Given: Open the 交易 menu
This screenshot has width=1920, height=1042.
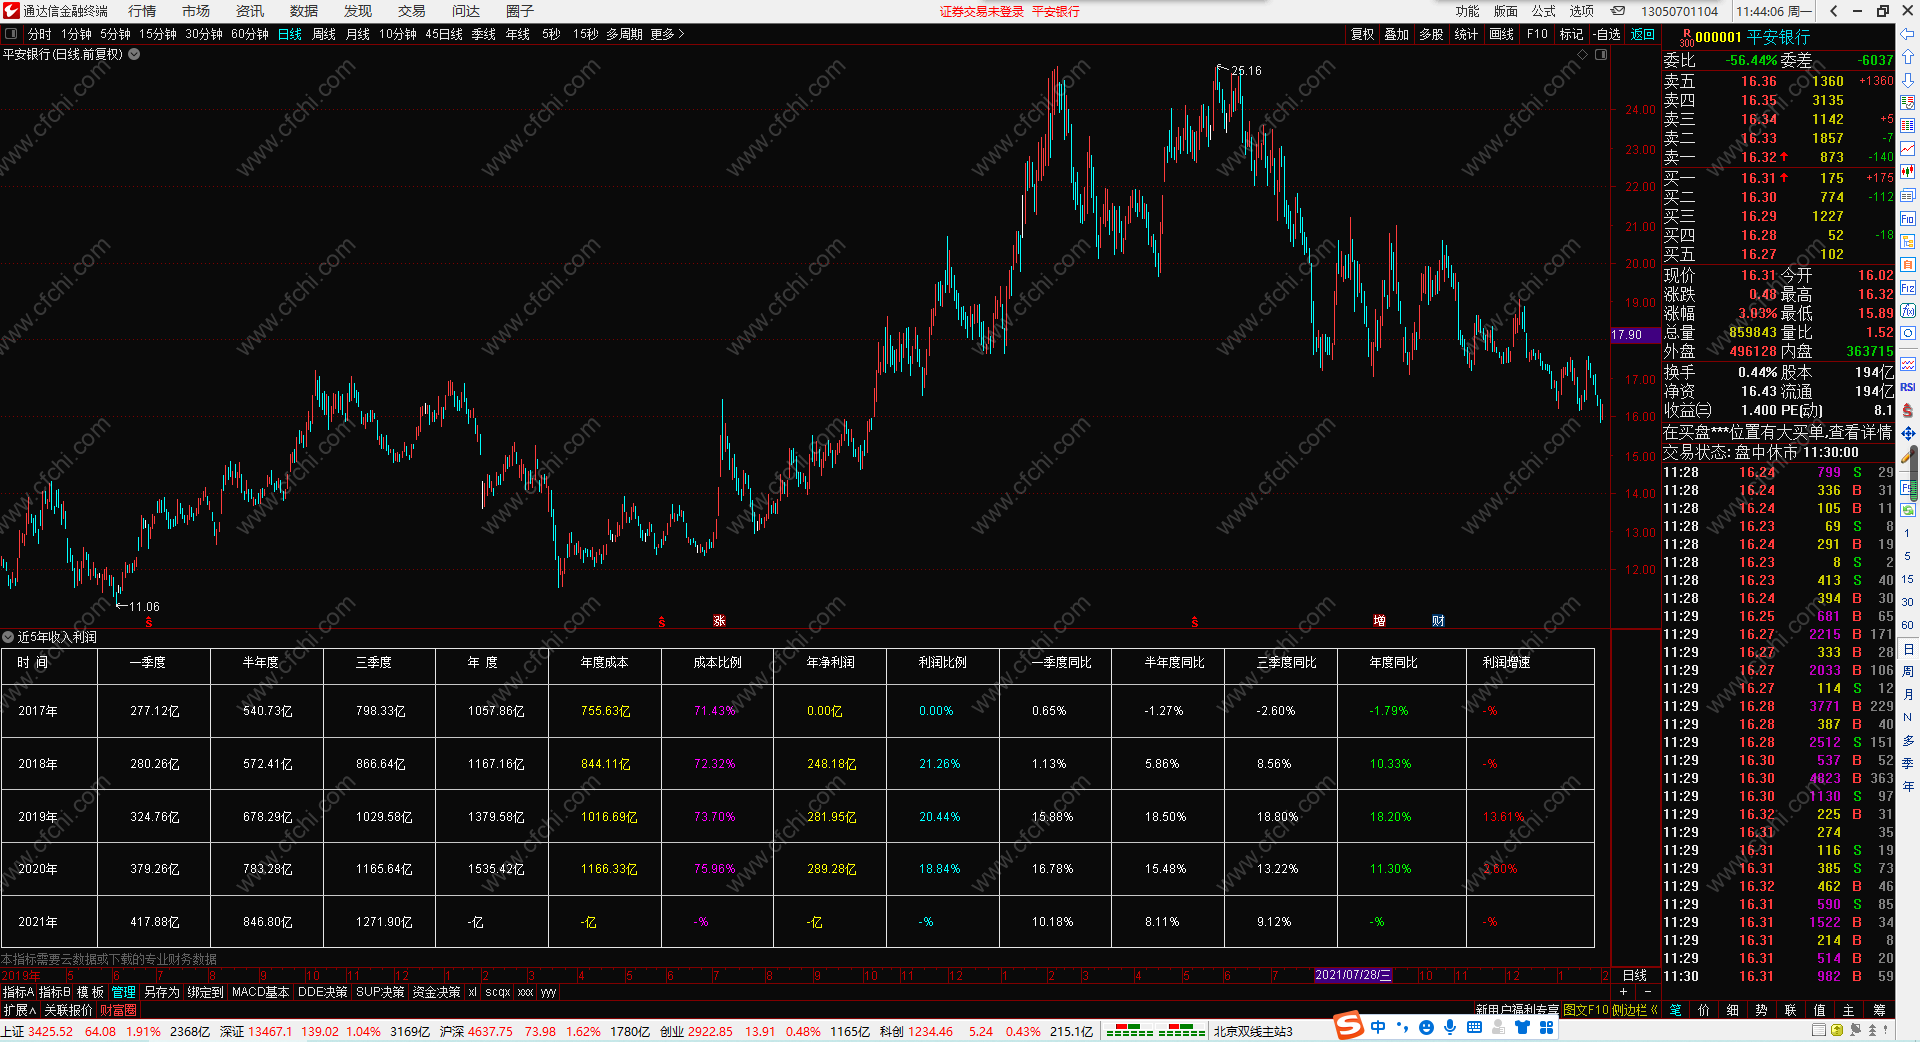Looking at the screenshot, I should 412,11.
